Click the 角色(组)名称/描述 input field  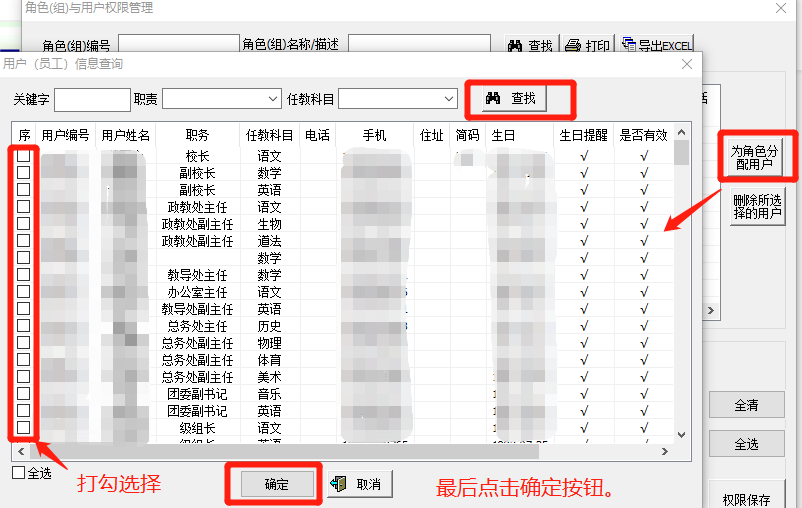(419, 43)
